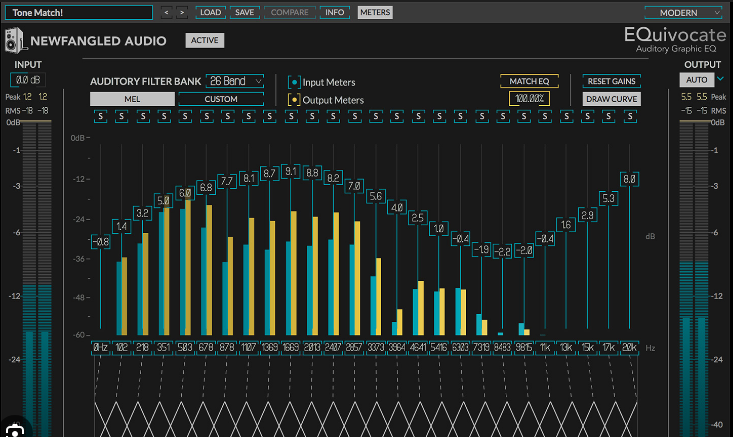Click the 20k frequency label
Viewport: 733px width, 437px height.
[630, 348]
